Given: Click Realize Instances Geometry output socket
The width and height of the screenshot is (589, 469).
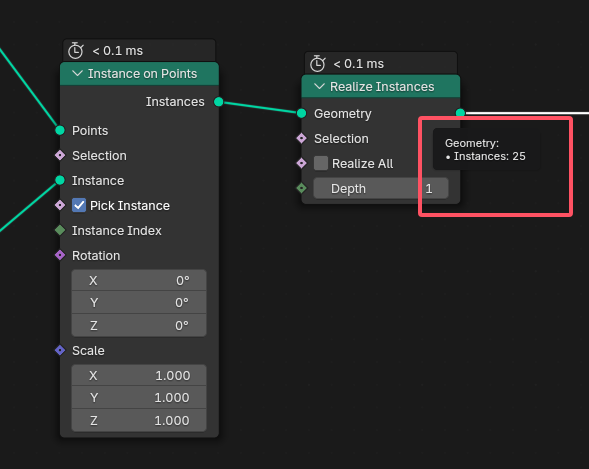Looking at the screenshot, I should 460,113.
